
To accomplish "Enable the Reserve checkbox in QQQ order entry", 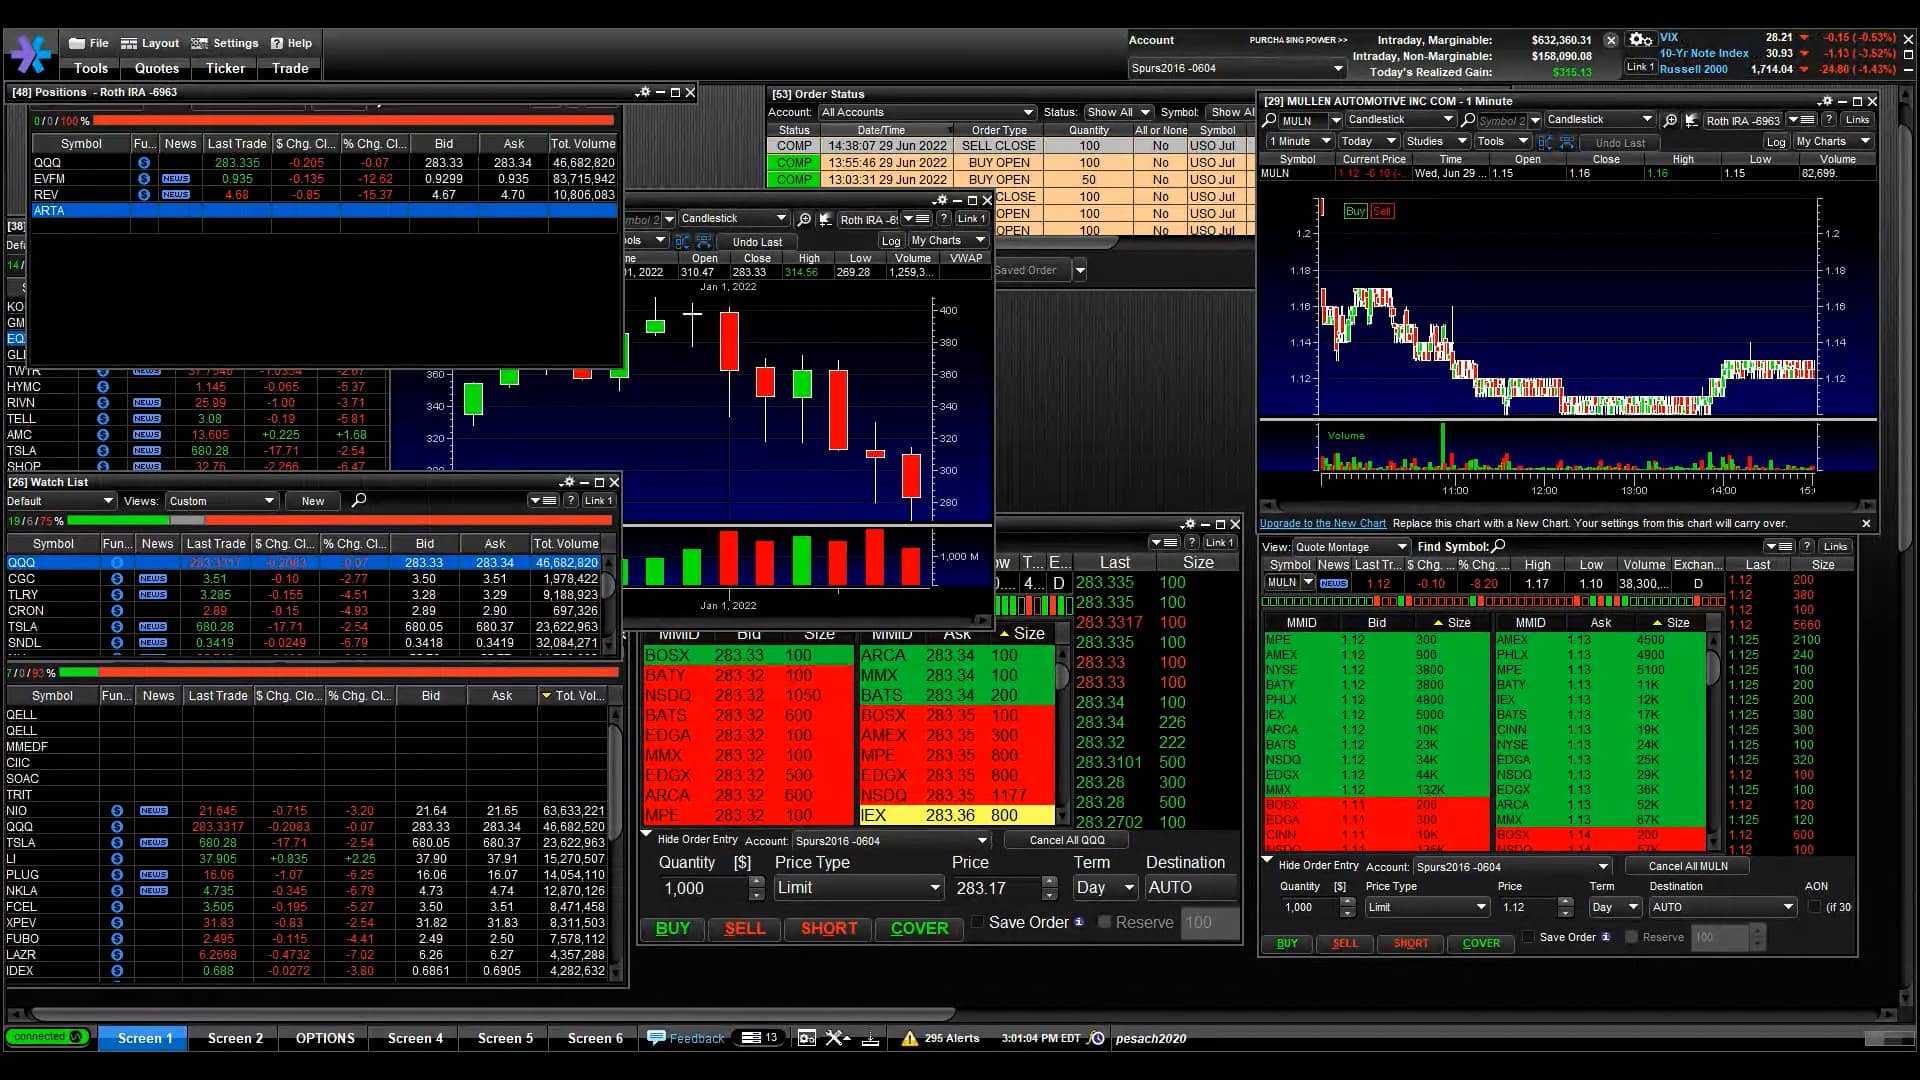I will pyautogui.click(x=1105, y=922).
